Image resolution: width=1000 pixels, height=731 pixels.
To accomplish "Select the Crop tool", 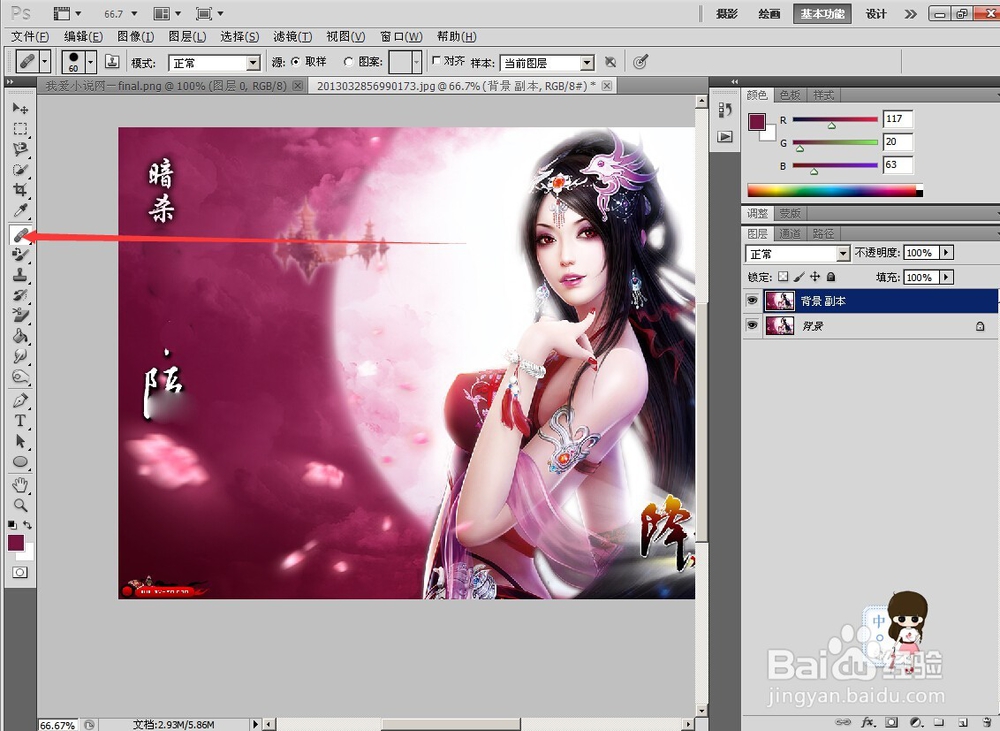I will tap(20, 190).
